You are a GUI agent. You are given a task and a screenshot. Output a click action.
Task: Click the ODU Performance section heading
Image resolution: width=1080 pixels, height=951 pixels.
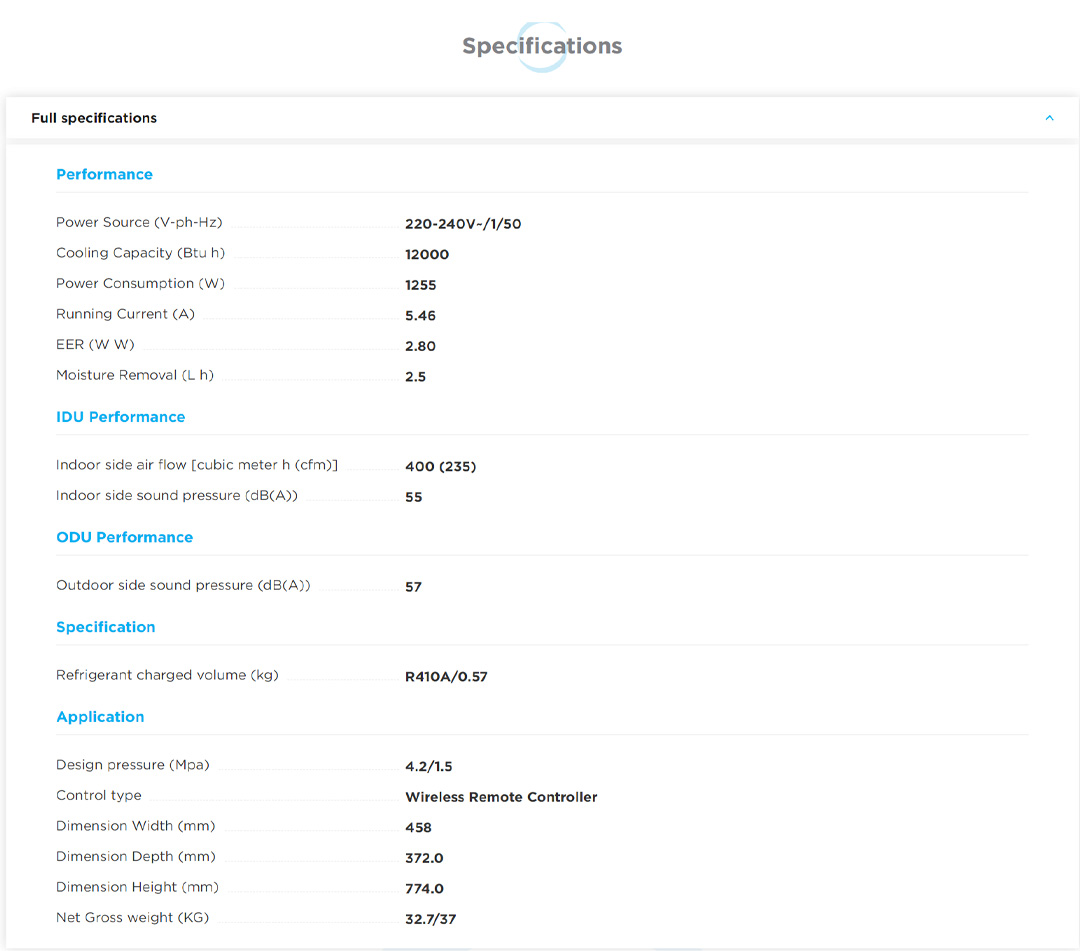124,537
